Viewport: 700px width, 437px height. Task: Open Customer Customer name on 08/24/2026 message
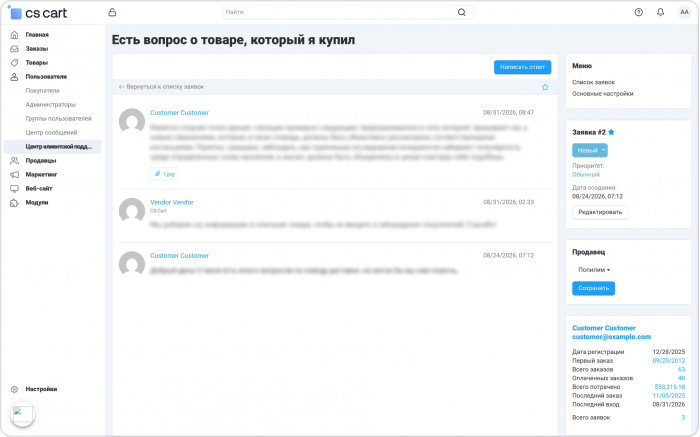pos(179,256)
